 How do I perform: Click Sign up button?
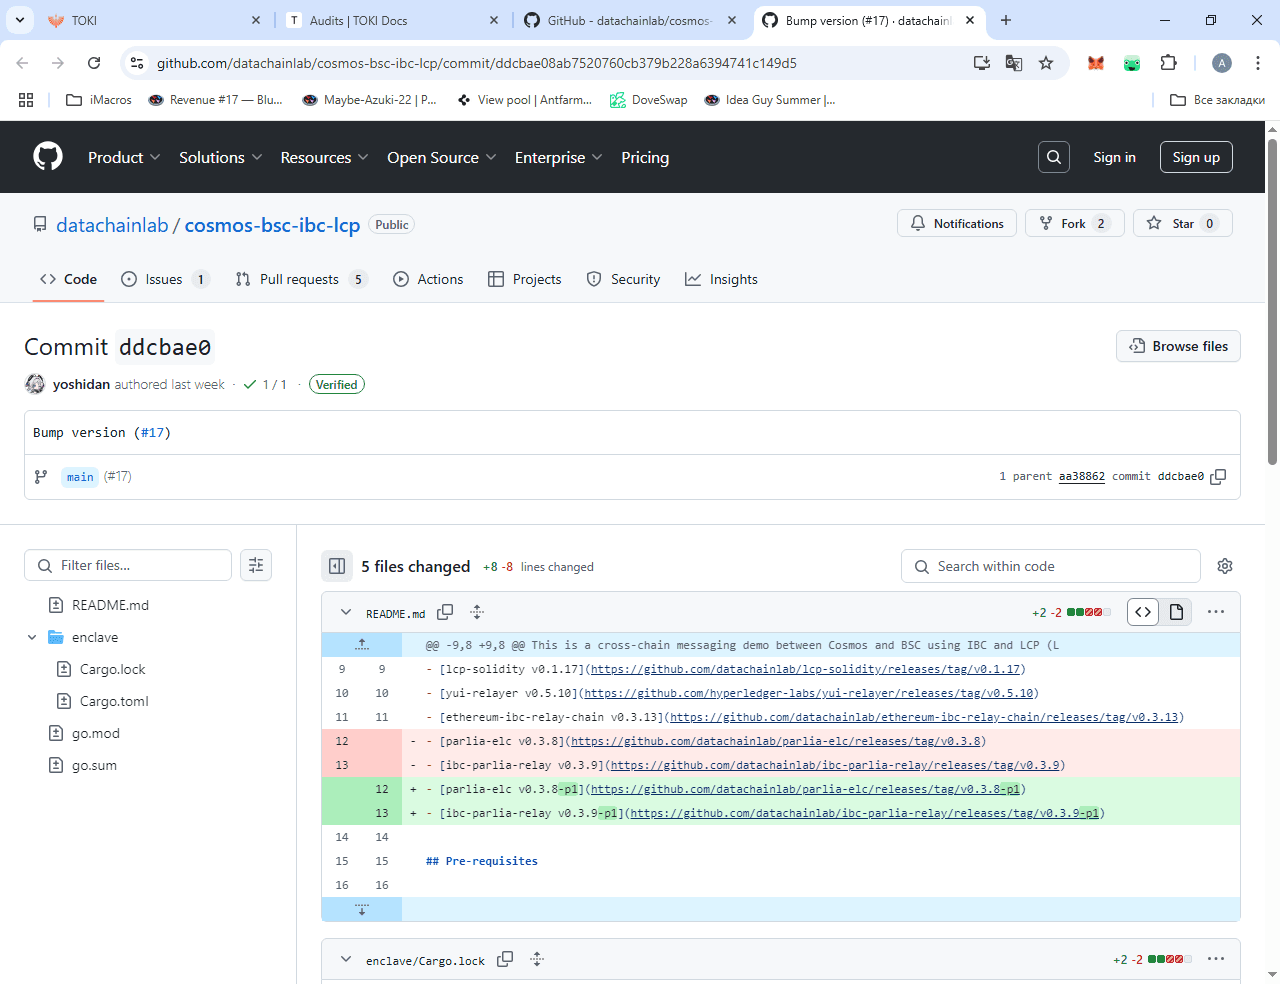[x=1196, y=157]
